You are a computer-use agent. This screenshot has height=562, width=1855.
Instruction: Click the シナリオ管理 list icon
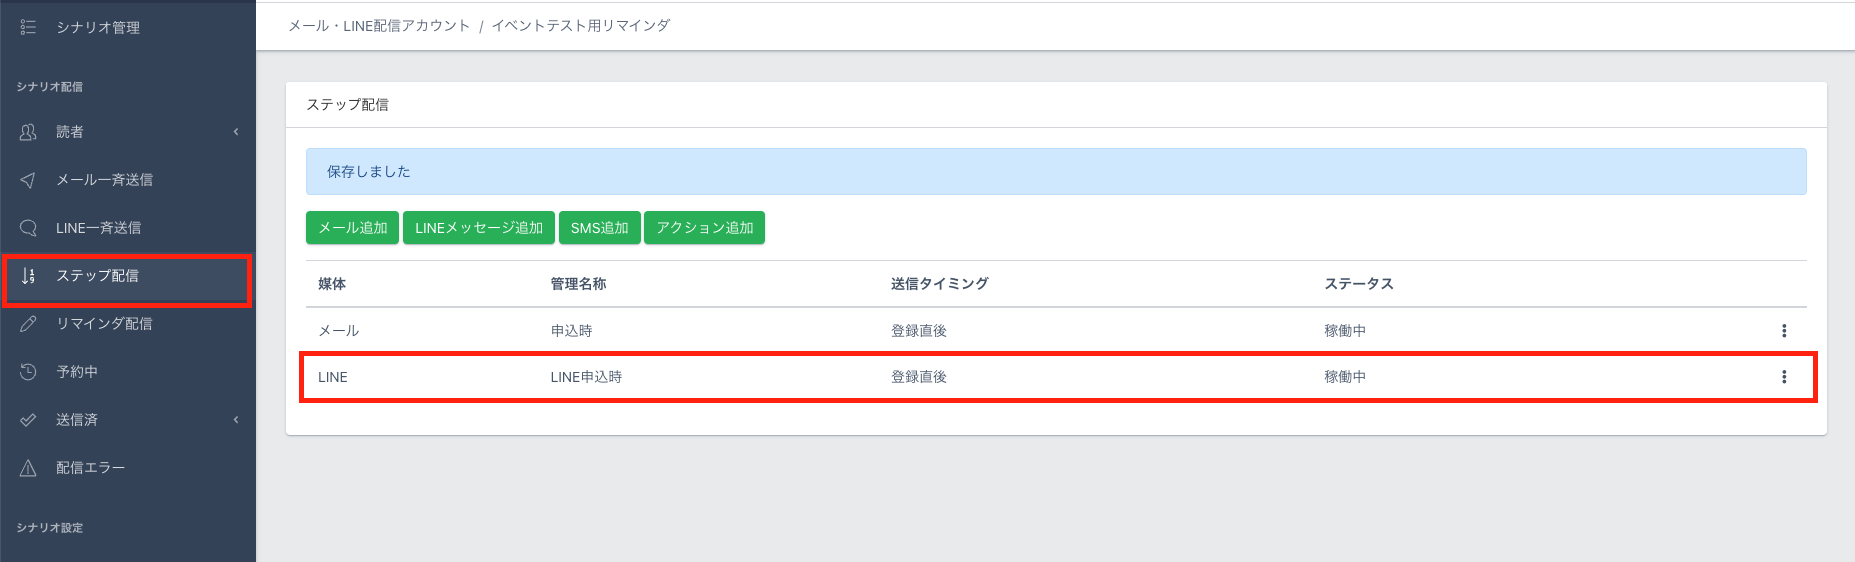tap(28, 27)
